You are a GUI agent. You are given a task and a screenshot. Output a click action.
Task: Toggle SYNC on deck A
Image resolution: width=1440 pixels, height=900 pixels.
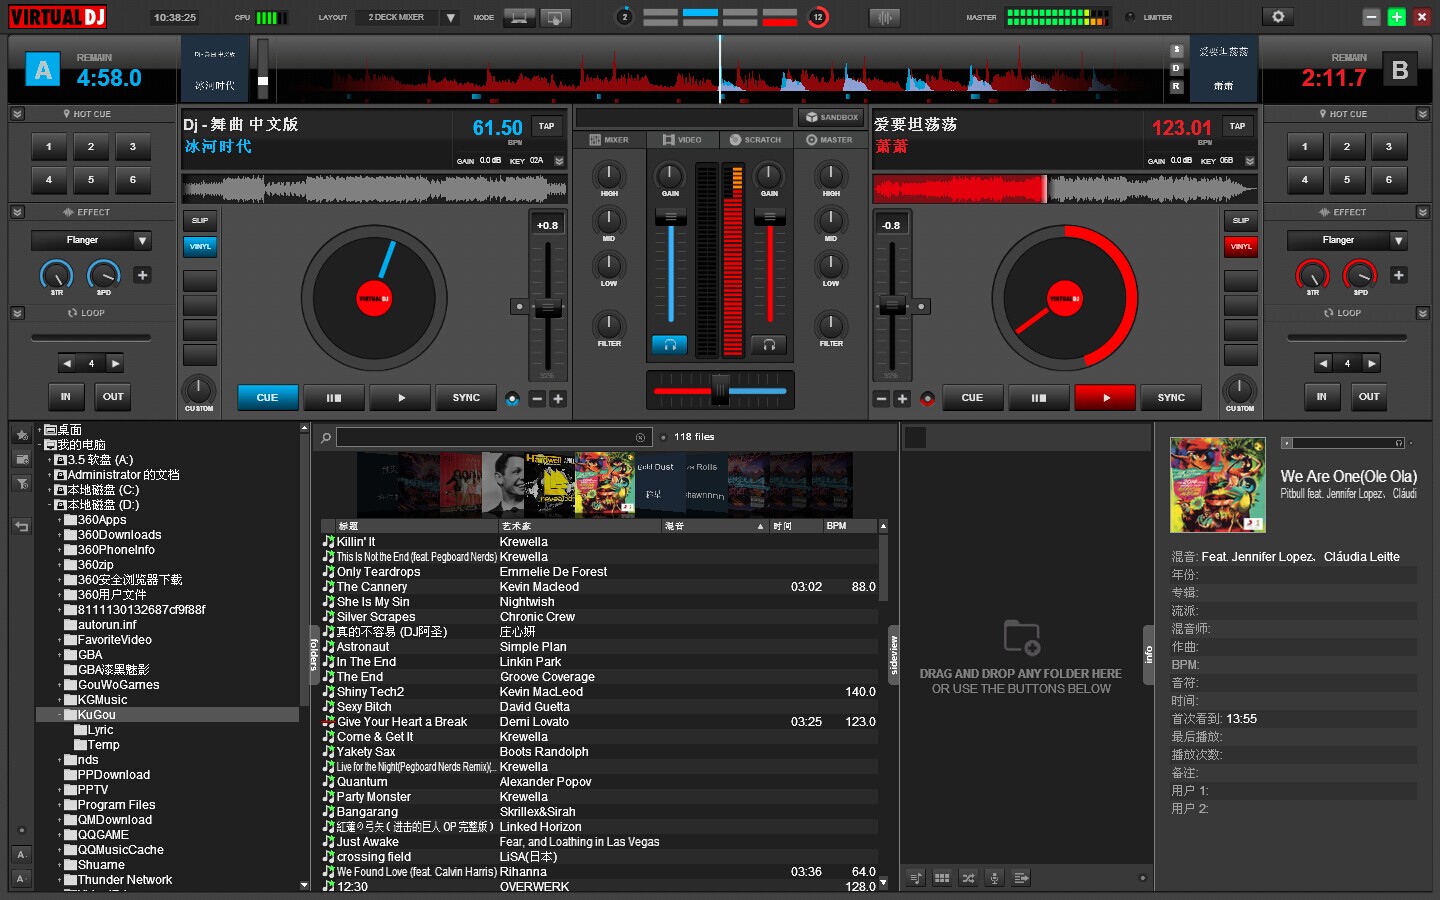pos(466,398)
